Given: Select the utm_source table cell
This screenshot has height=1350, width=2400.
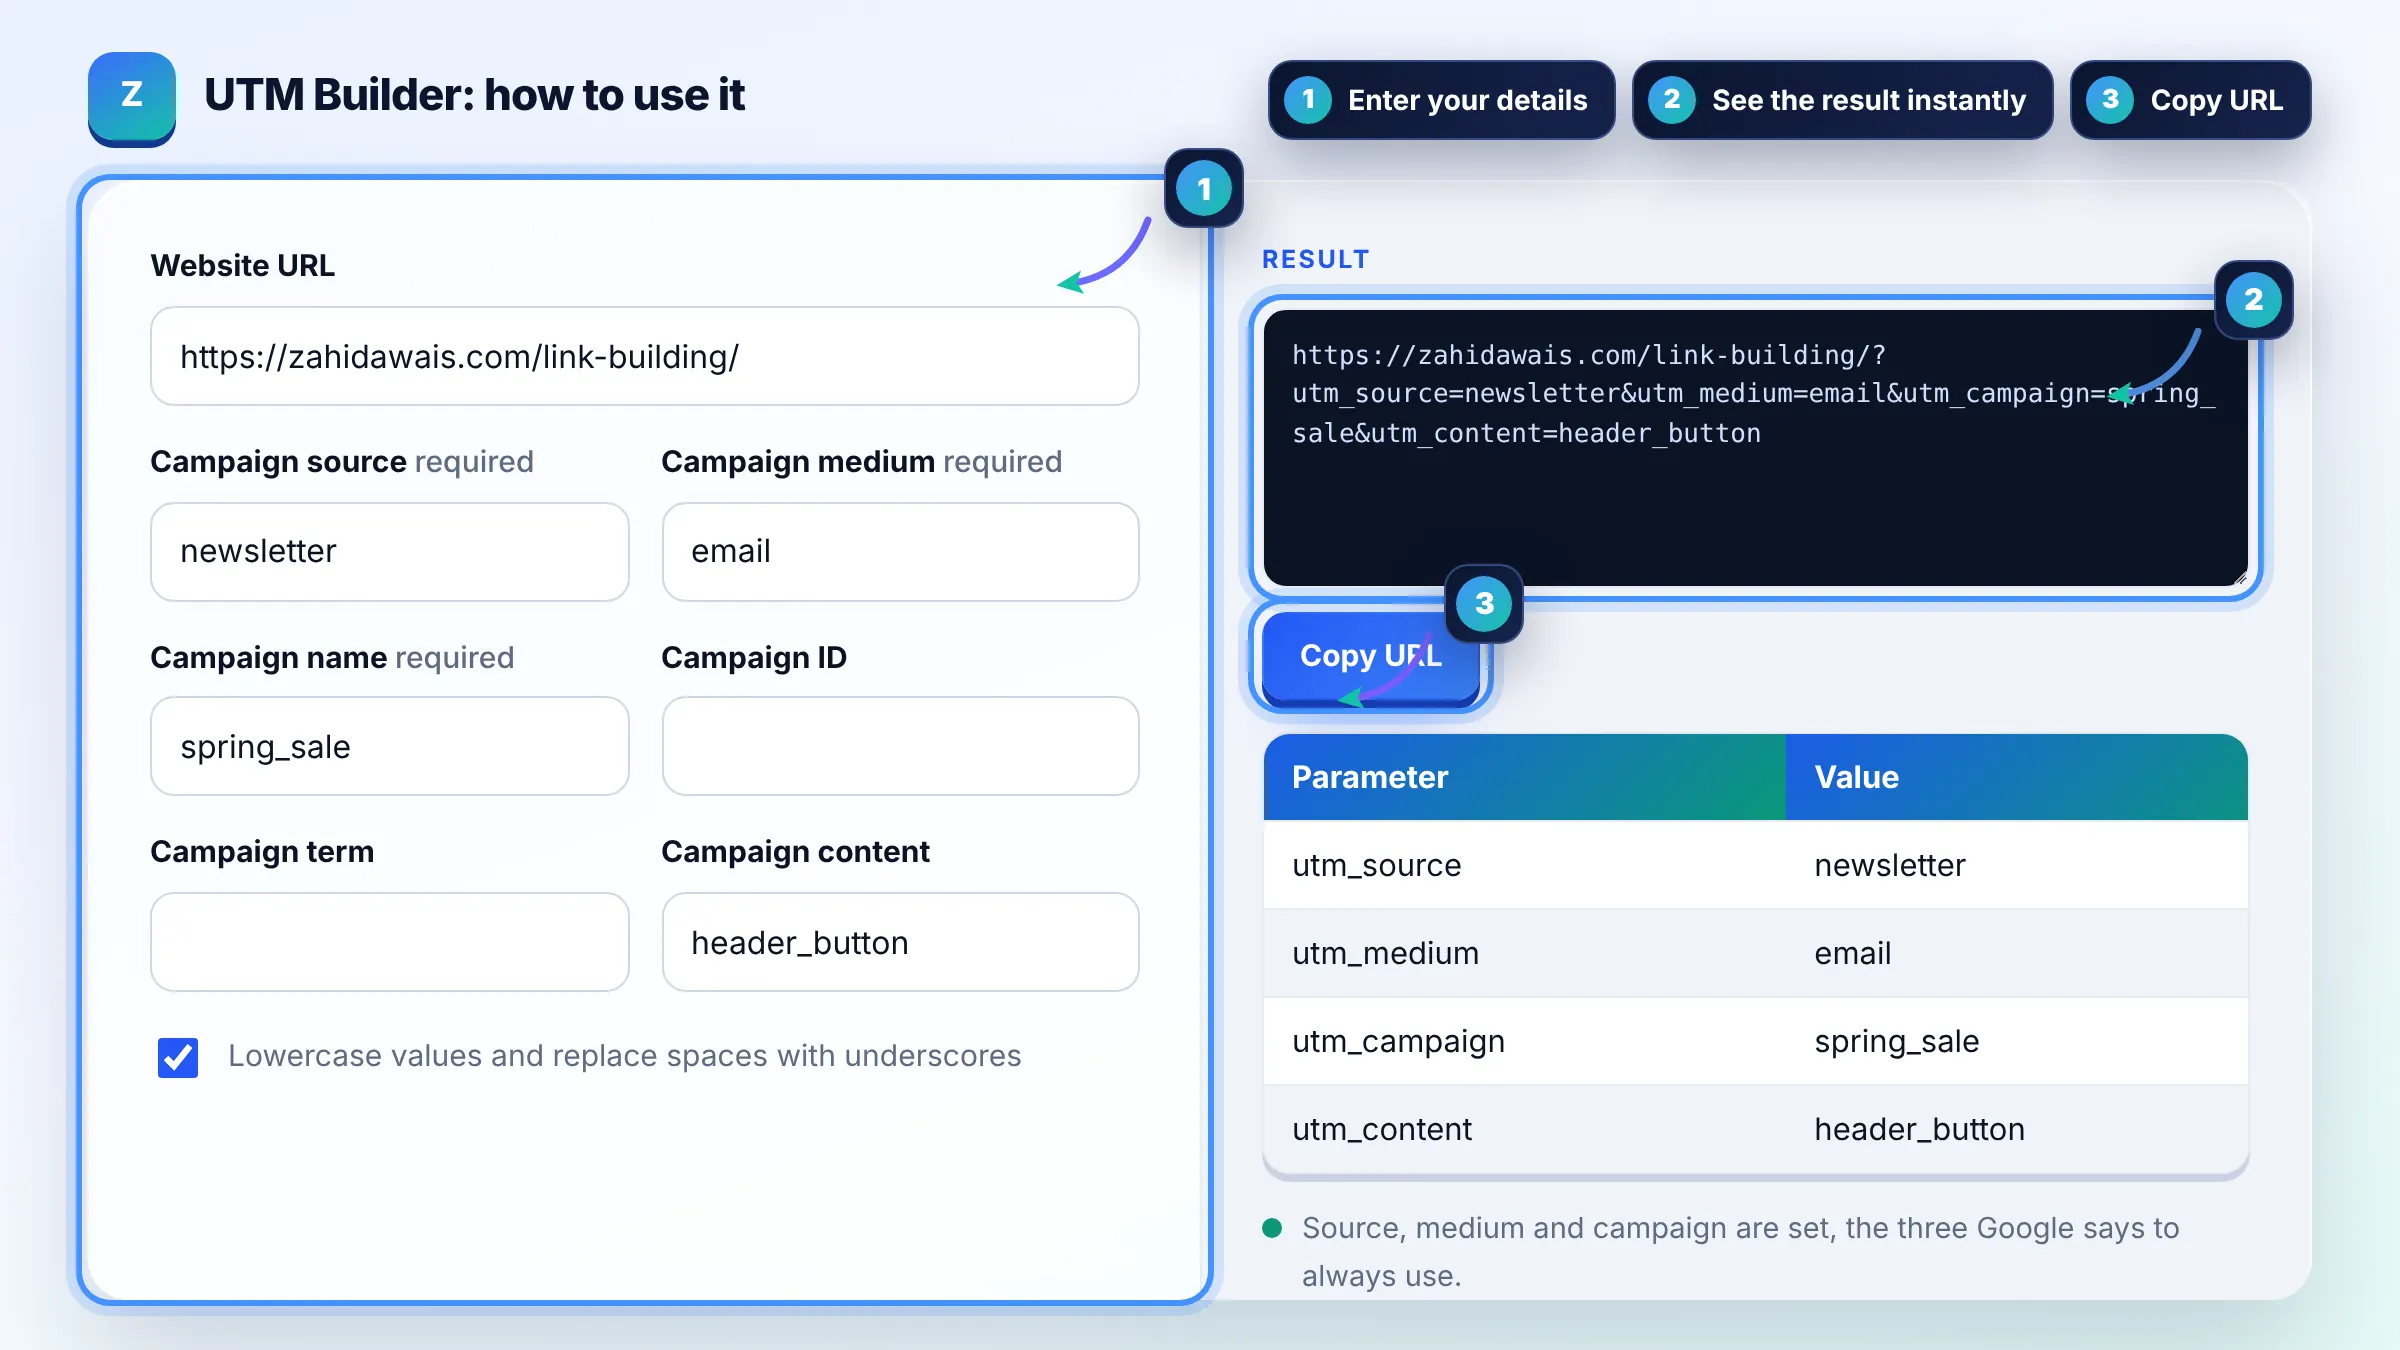Looking at the screenshot, I should (1525, 865).
